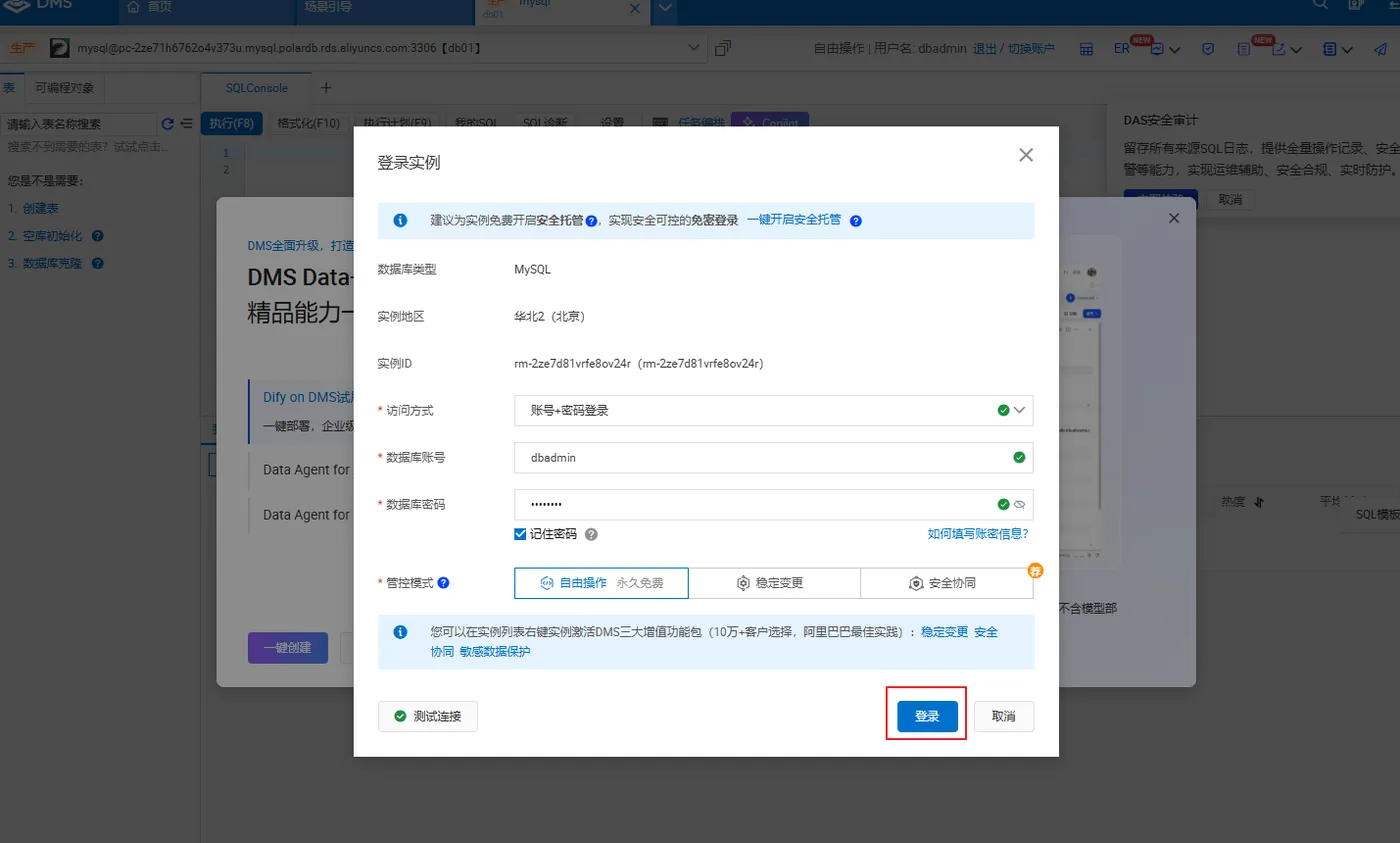Click the 退出 logout link

click(x=985, y=48)
